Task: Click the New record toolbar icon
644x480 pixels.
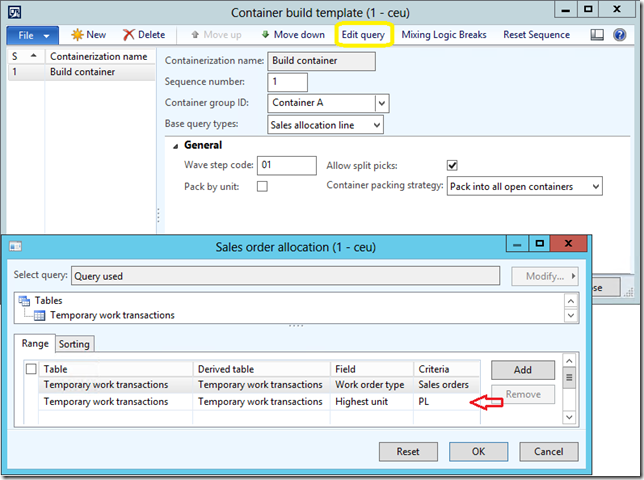Action: (x=77, y=35)
